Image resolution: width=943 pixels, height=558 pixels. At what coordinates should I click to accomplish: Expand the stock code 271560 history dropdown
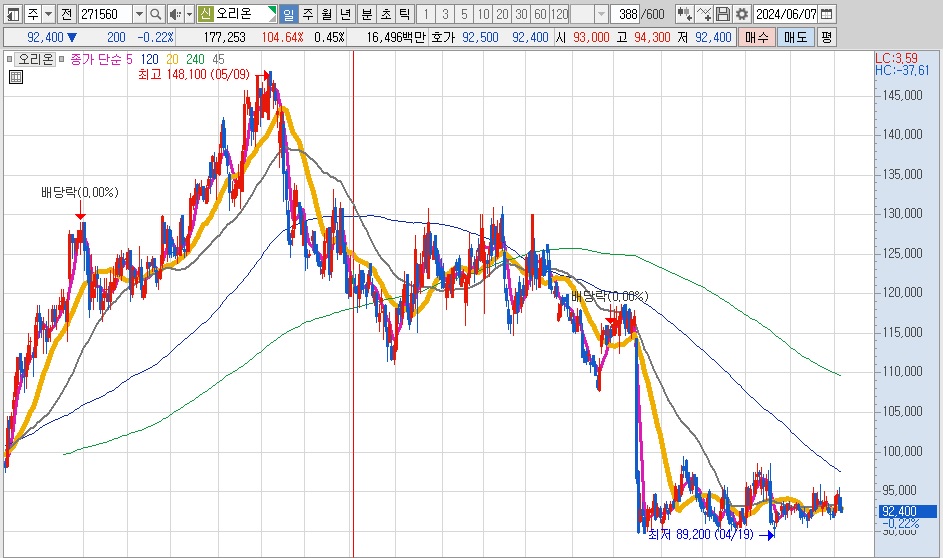click(x=139, y=14)
